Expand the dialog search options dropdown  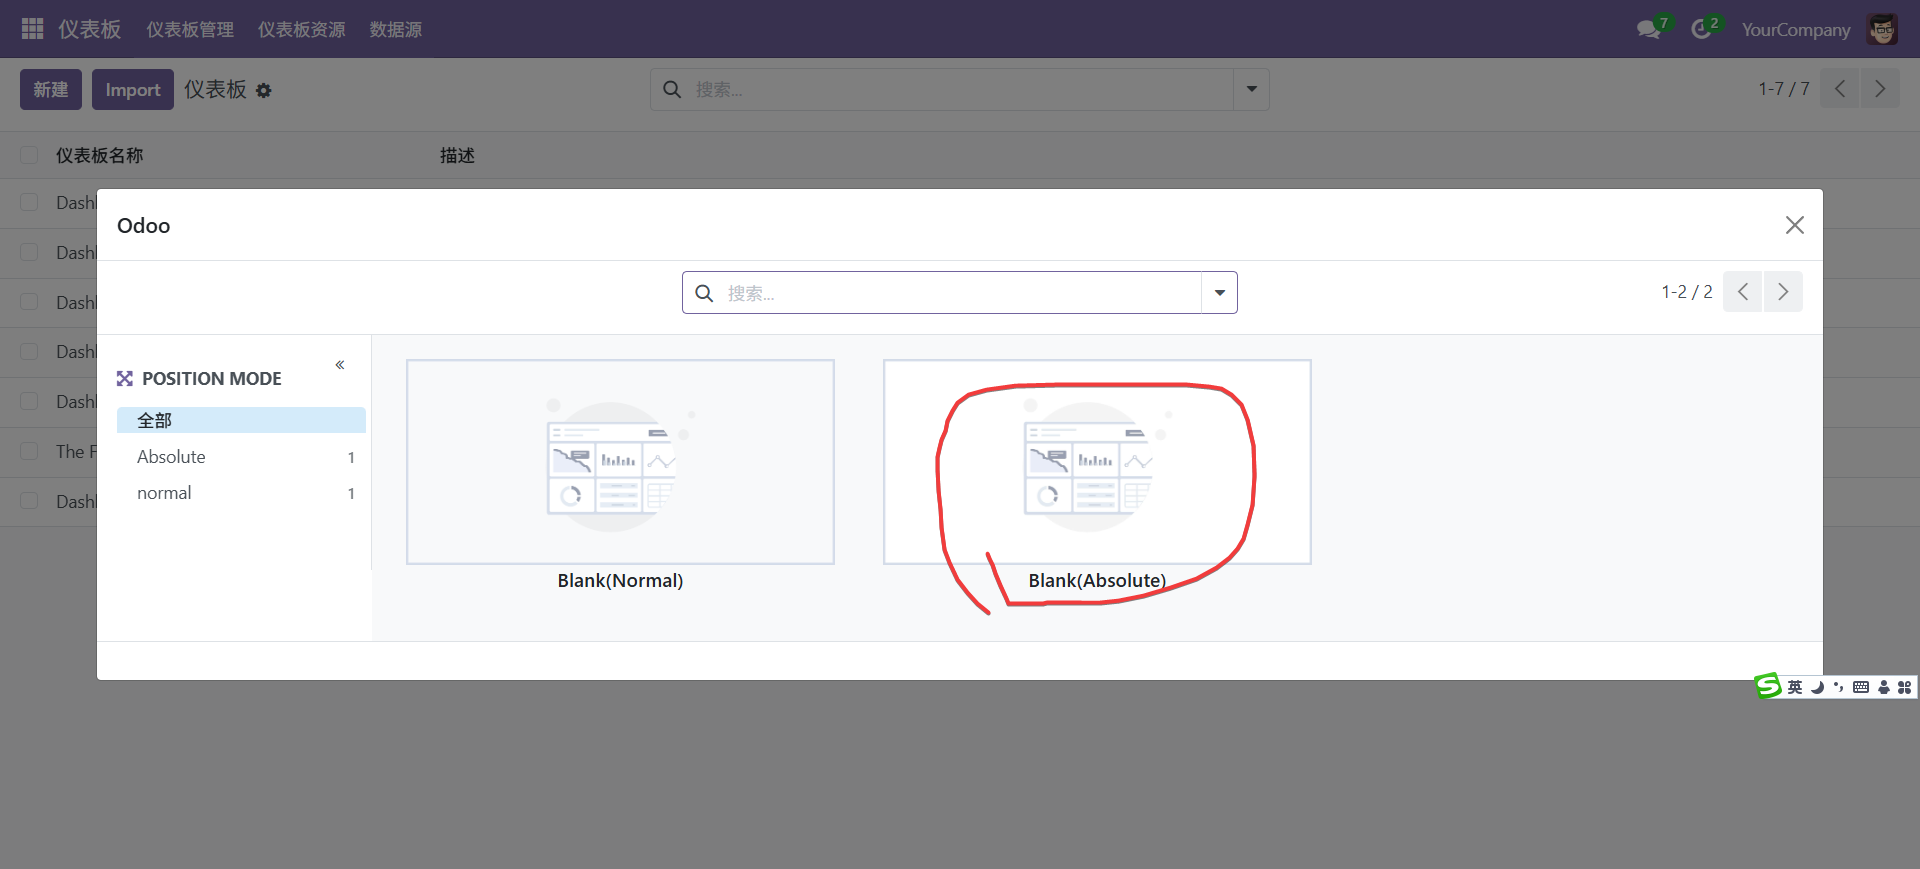[x=1219, y=293]
